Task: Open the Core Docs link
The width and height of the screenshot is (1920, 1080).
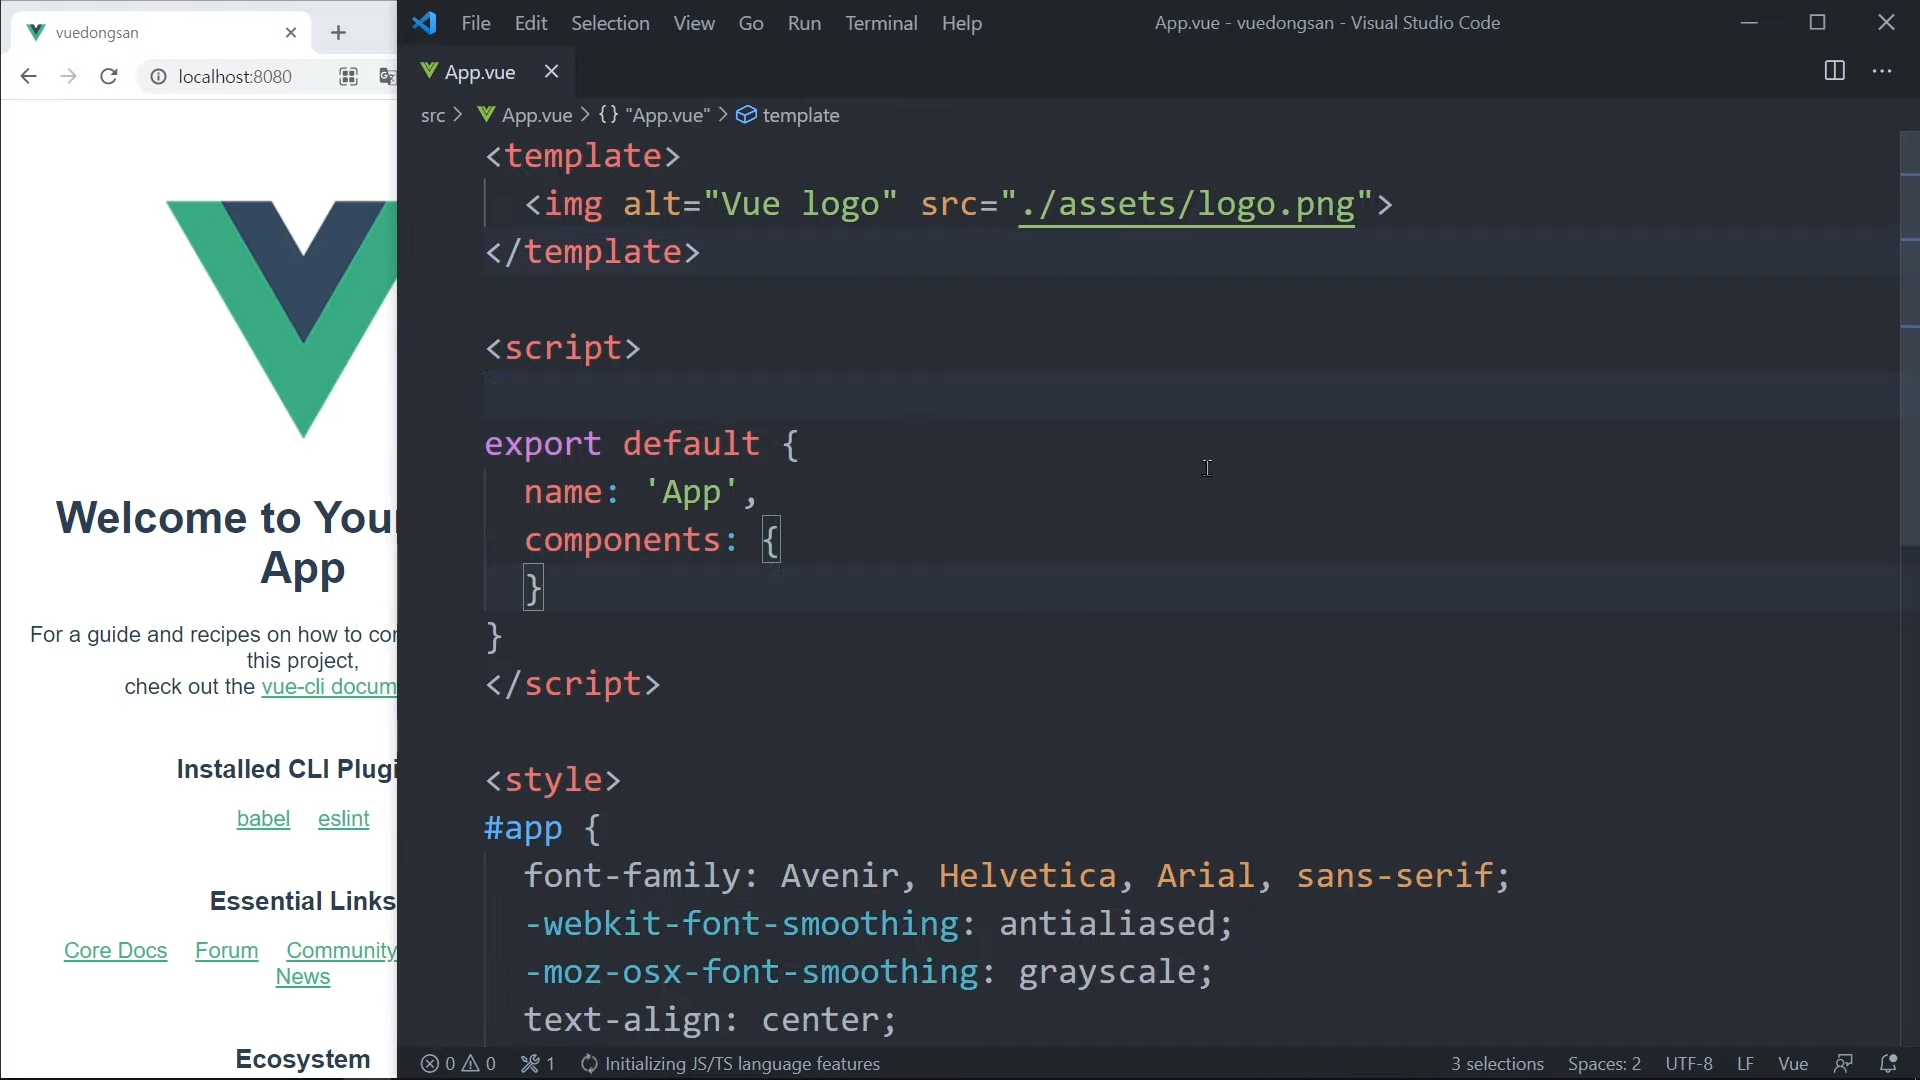Action: (x=115, y=950)
